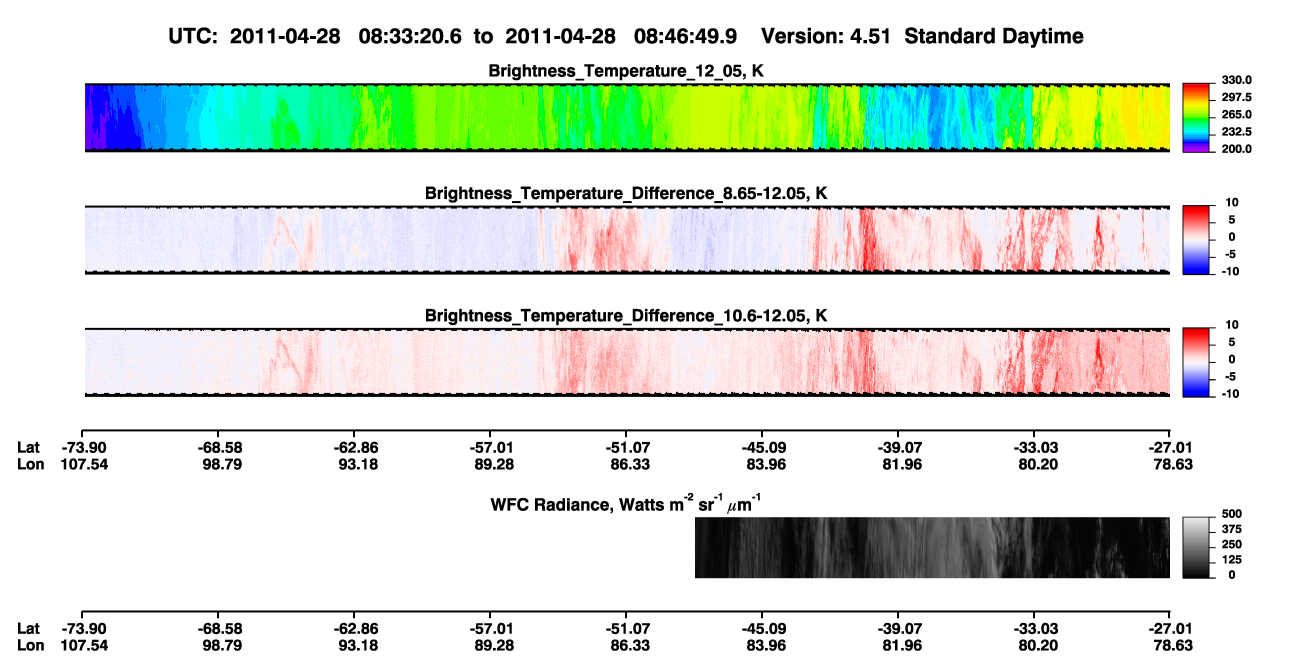This screenshot has height=667, width=1300.
Task: Click the 'Lat' label of the axis below the temperature panels
Action: 29,447
